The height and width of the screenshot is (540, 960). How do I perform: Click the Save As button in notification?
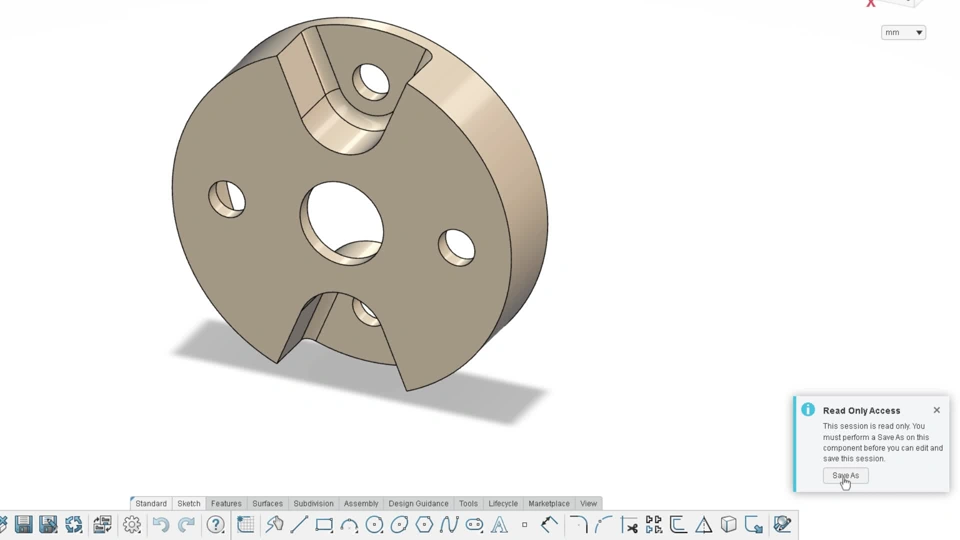(846, 476)
